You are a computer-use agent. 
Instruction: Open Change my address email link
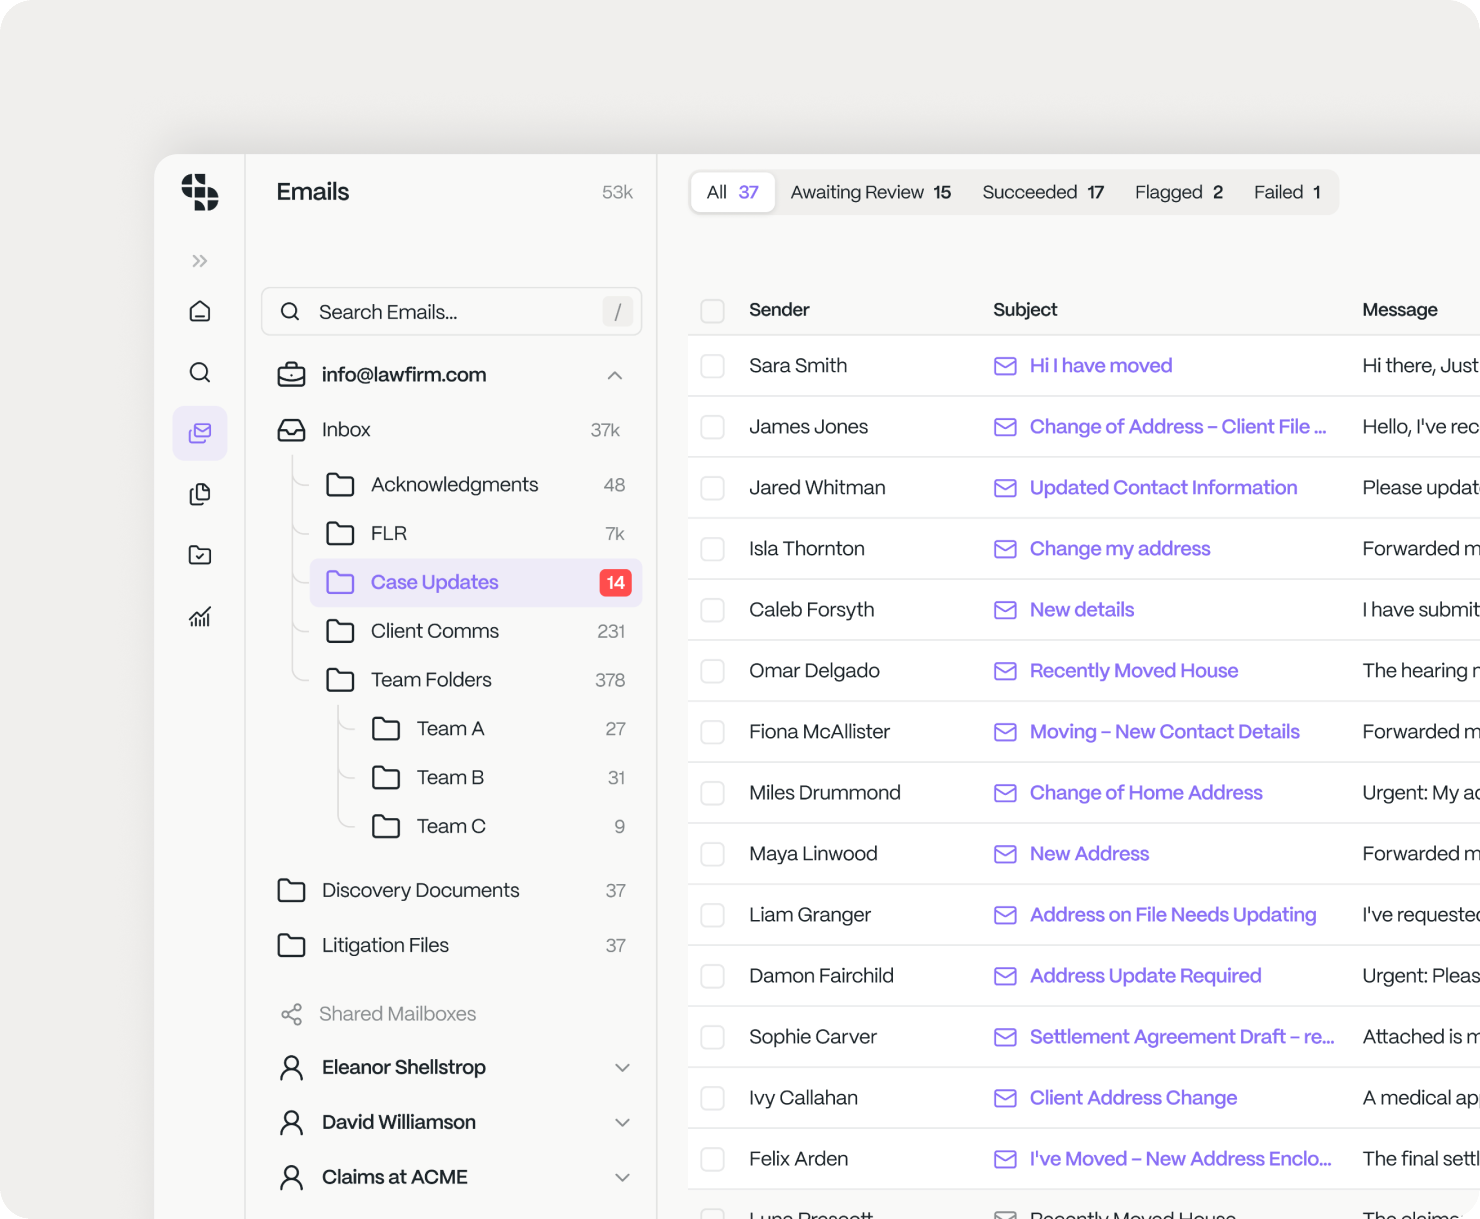[1120, 549]
